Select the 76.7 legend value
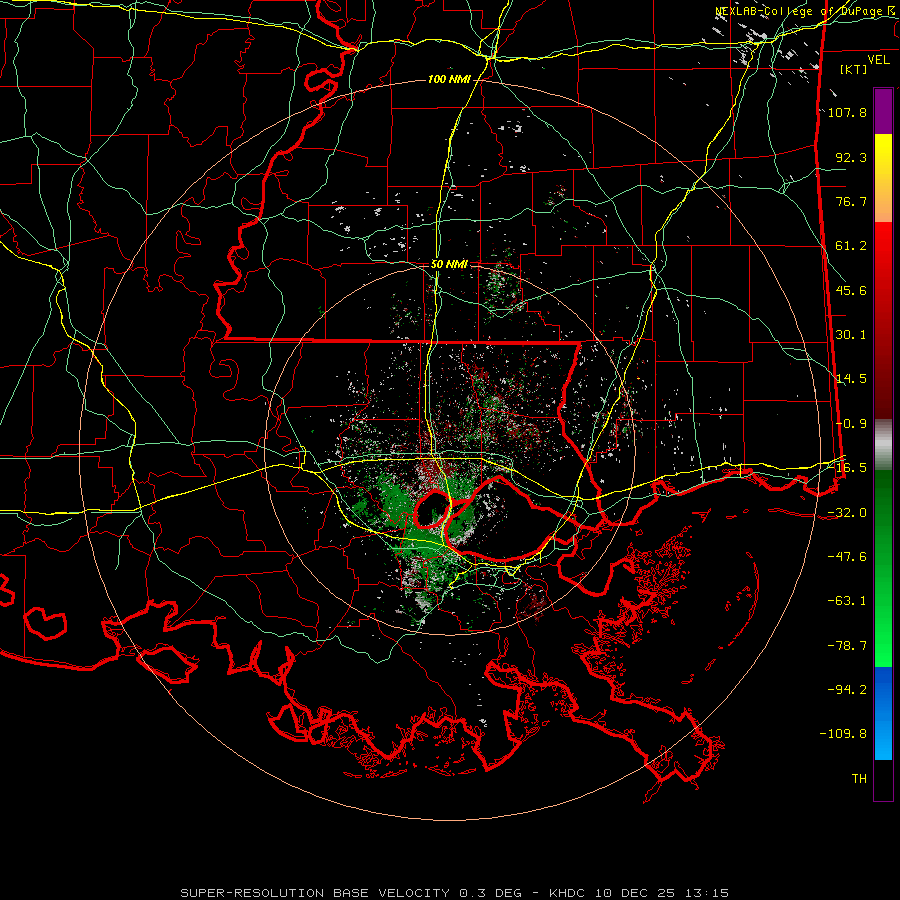Viewport: 900px width, 900px height. (x=851, y=201)
